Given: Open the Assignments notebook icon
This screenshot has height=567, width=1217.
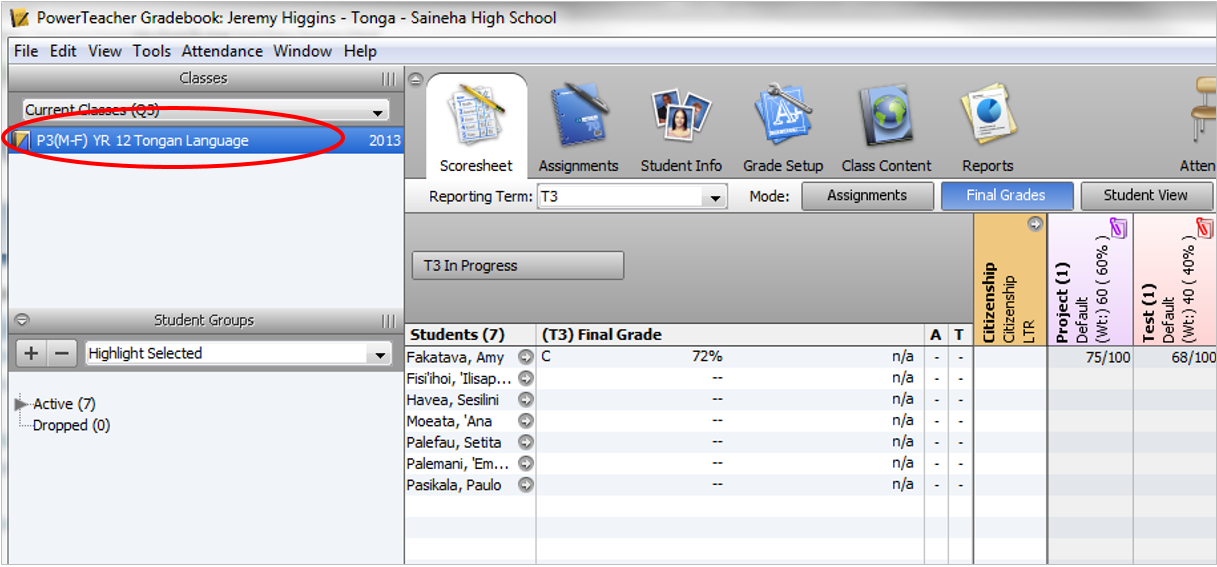Looking at the screenshot, I should pyautogui.click(x=578, y=114).
